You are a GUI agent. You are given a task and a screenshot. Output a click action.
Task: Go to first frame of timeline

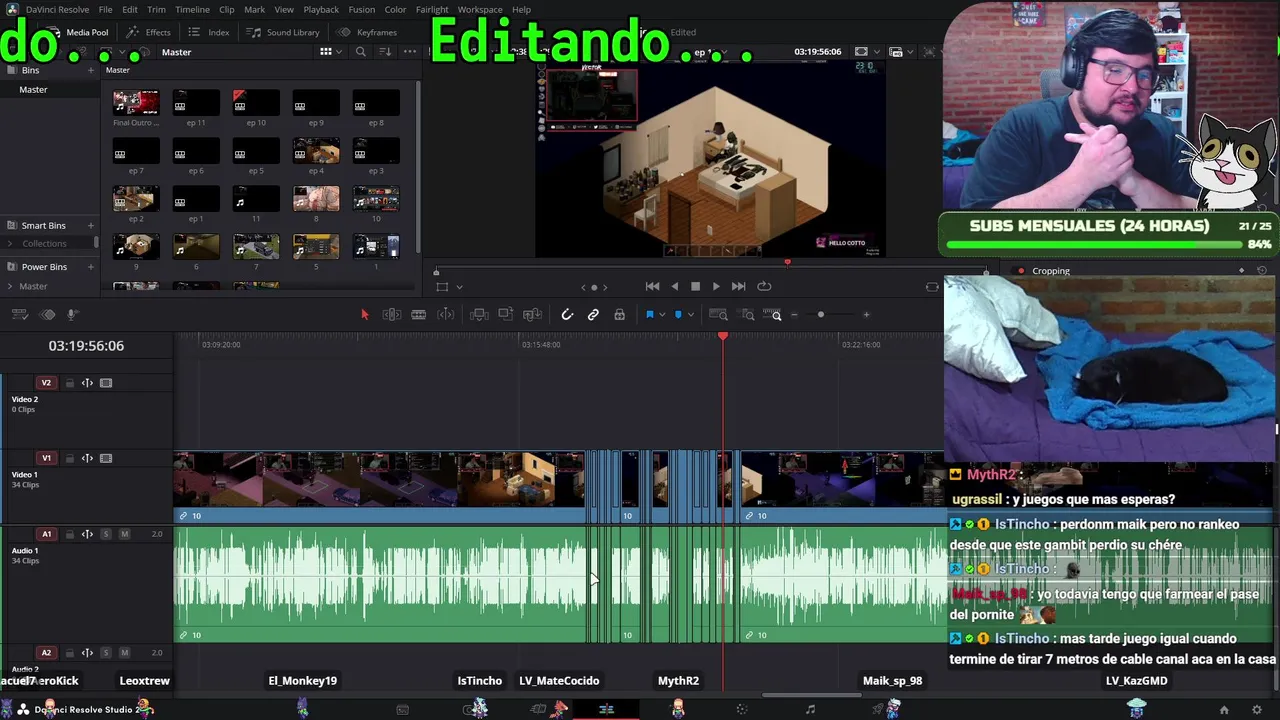pos(652,286)
